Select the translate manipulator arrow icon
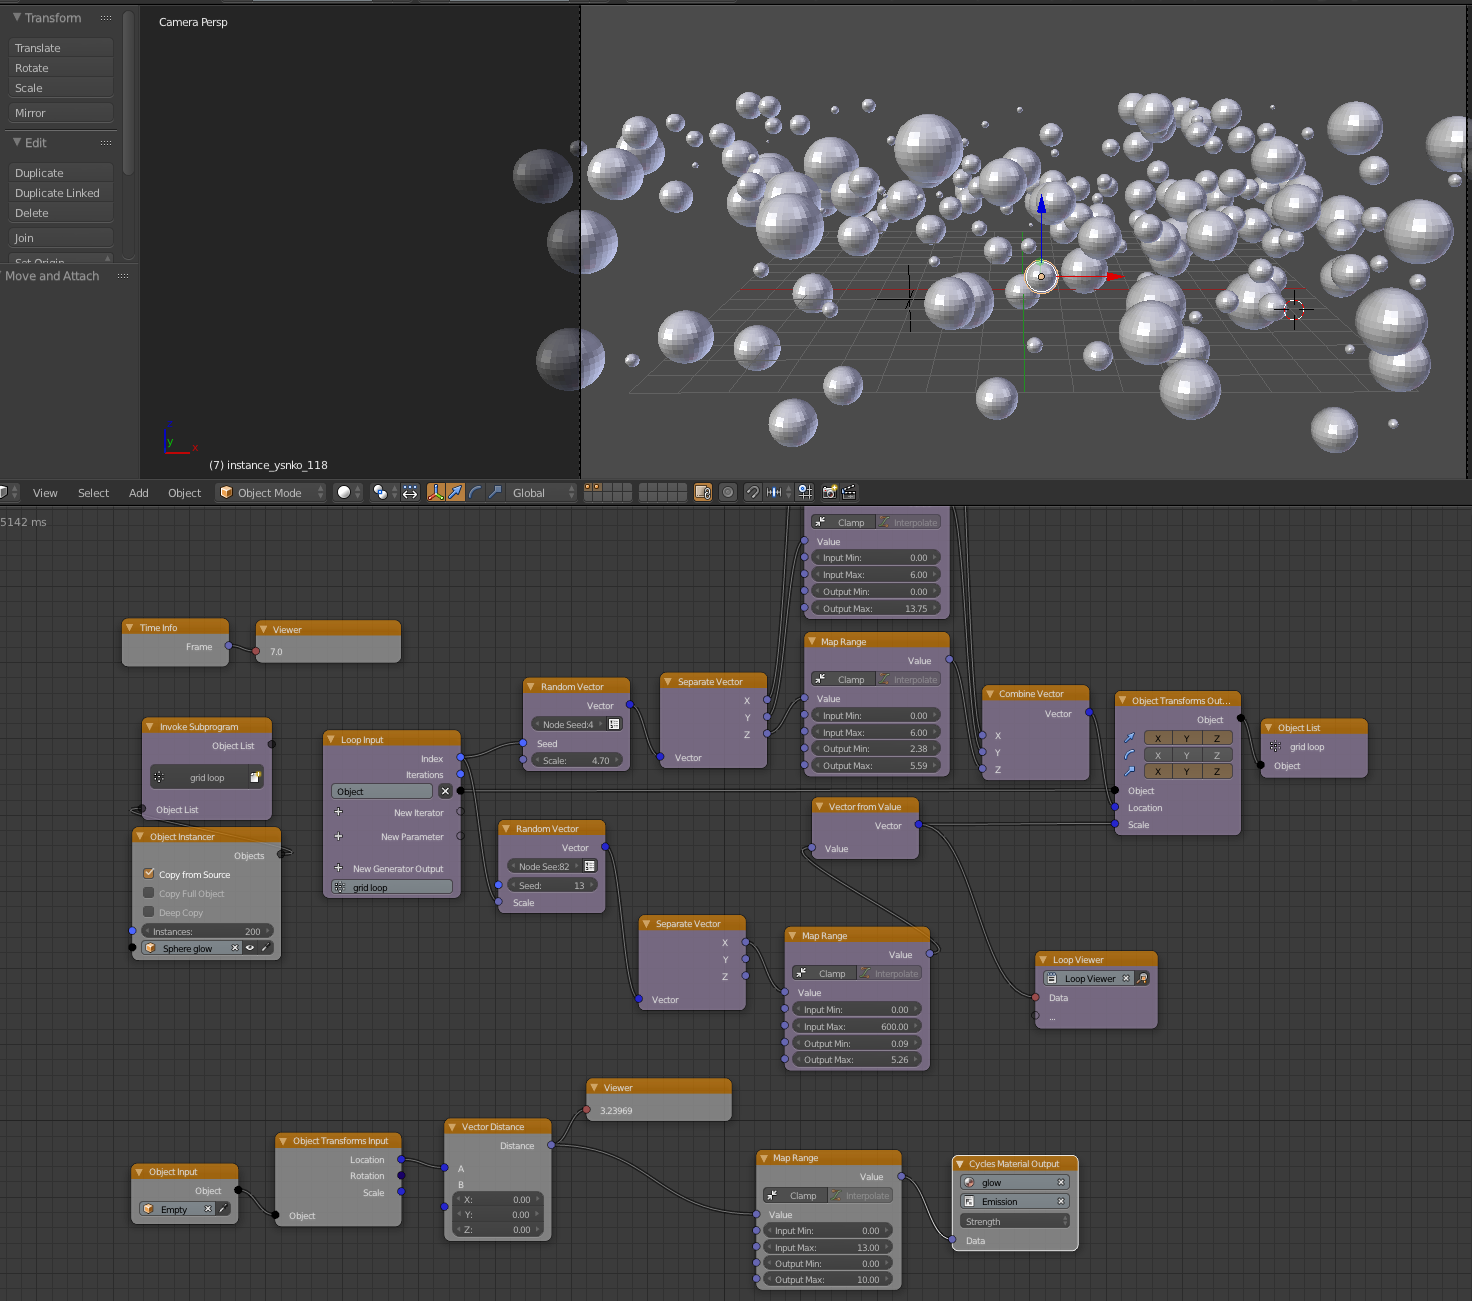Screen dimensions: 1472x1301 455,492
